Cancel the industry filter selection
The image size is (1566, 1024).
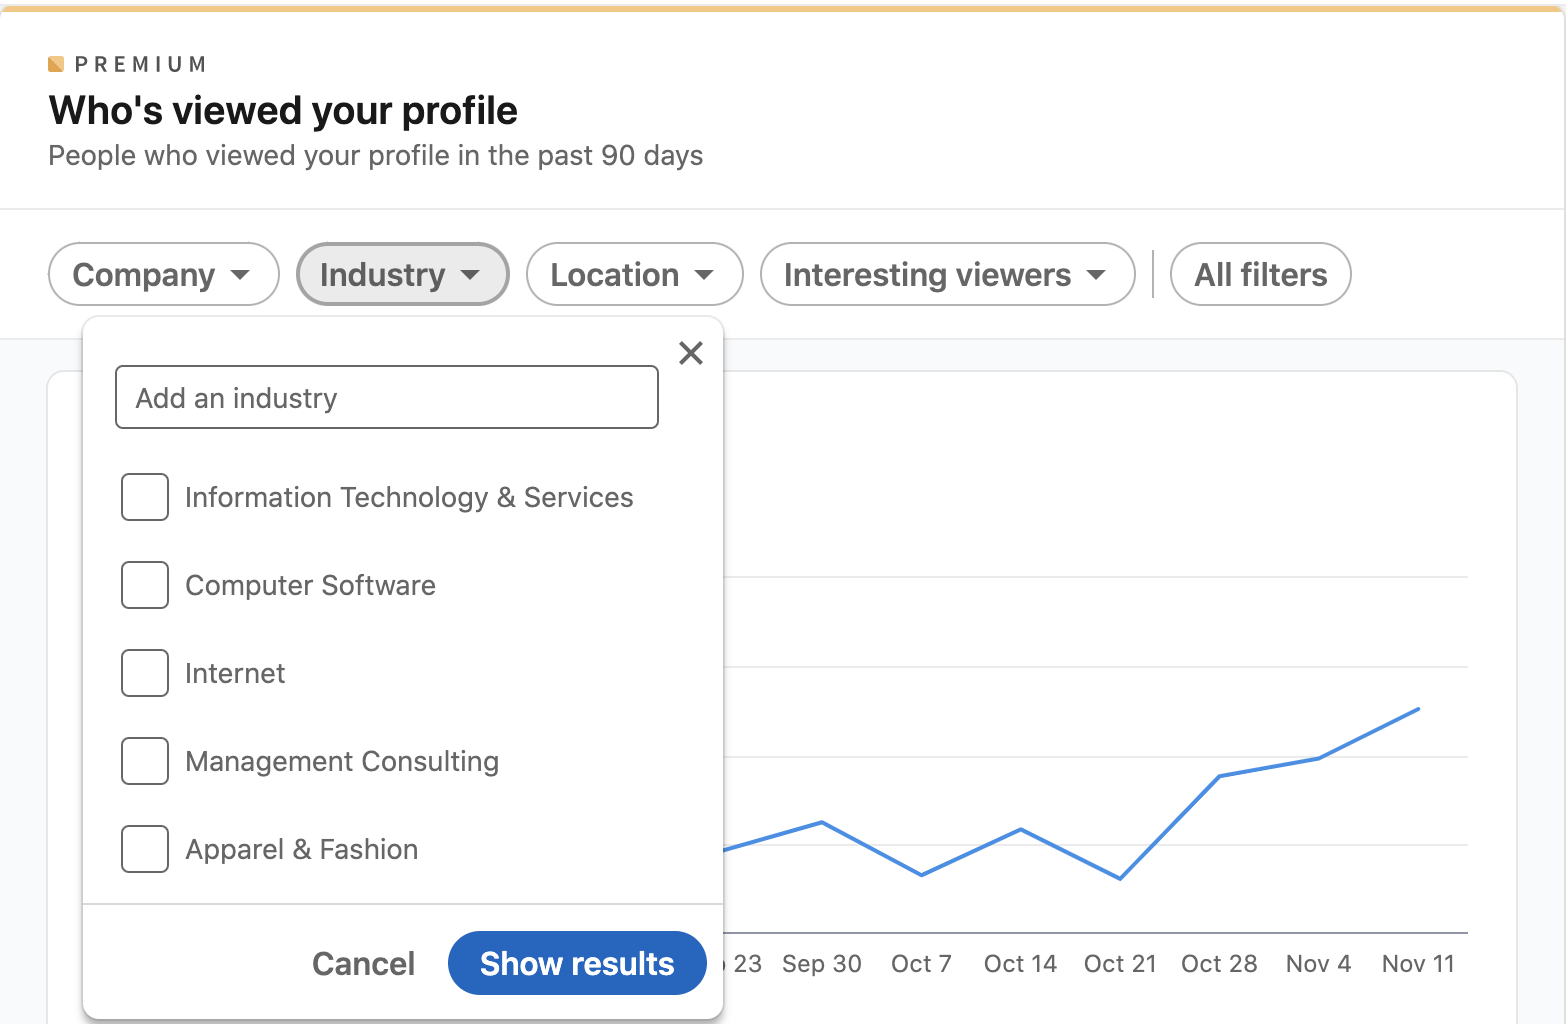tap(363, 963)
